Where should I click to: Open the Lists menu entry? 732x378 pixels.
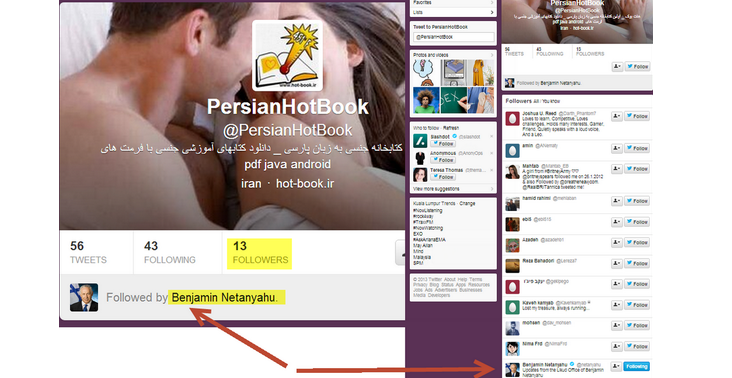(x=453, y=12)
